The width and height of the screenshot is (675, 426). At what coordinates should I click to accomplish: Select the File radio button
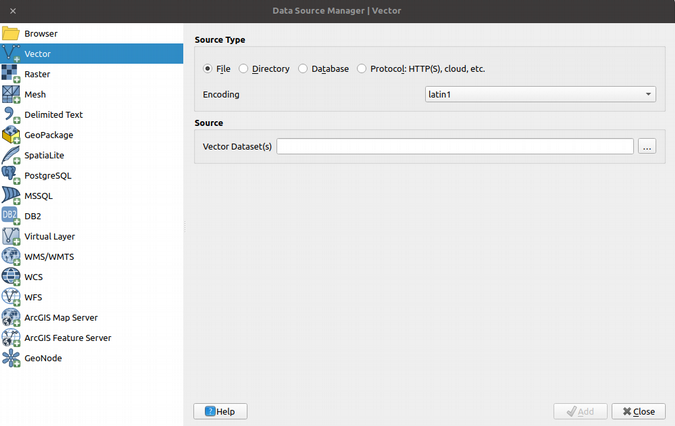[x=208, y=69]
